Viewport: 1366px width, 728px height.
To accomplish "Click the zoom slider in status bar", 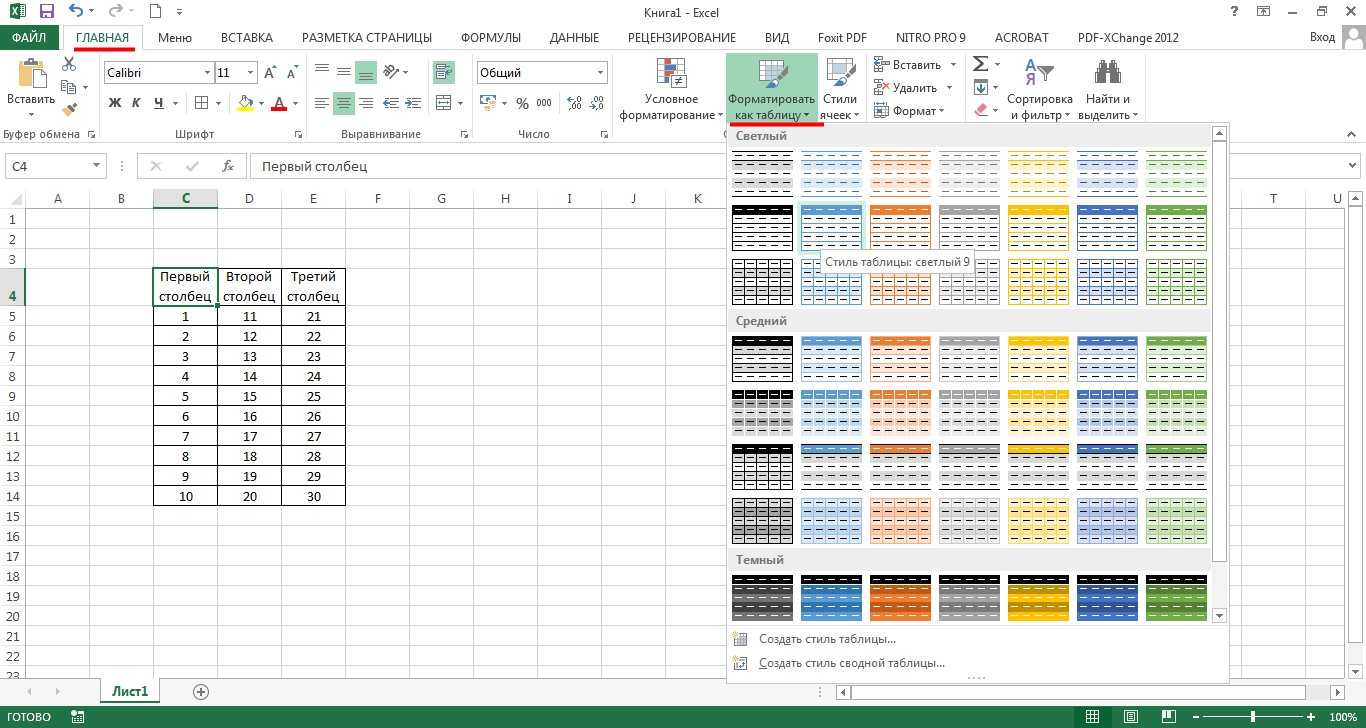I will [x=1252, y=717].
